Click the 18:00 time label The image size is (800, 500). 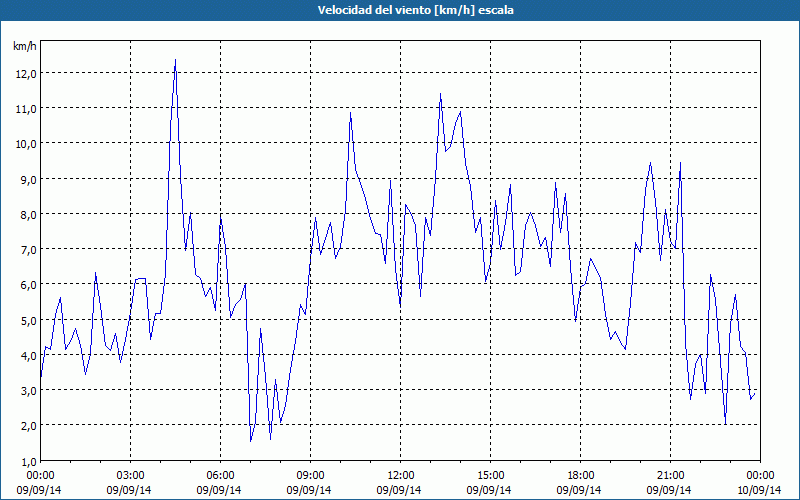pyautogui.click(x=581, y=476)
